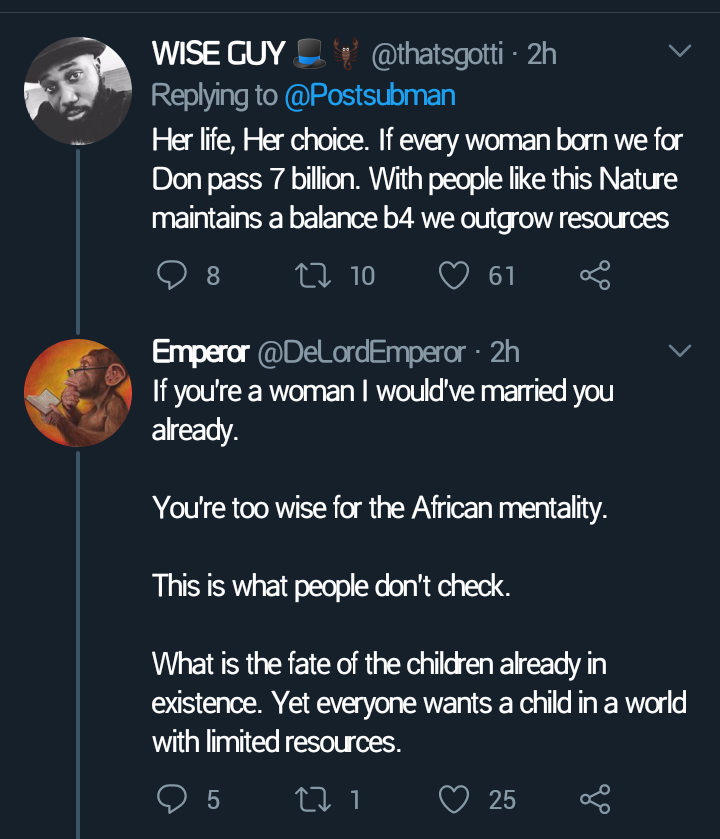Click the WISE GUY display name
The height and width of the screenshot is (839, 720).
pos(218,54)
